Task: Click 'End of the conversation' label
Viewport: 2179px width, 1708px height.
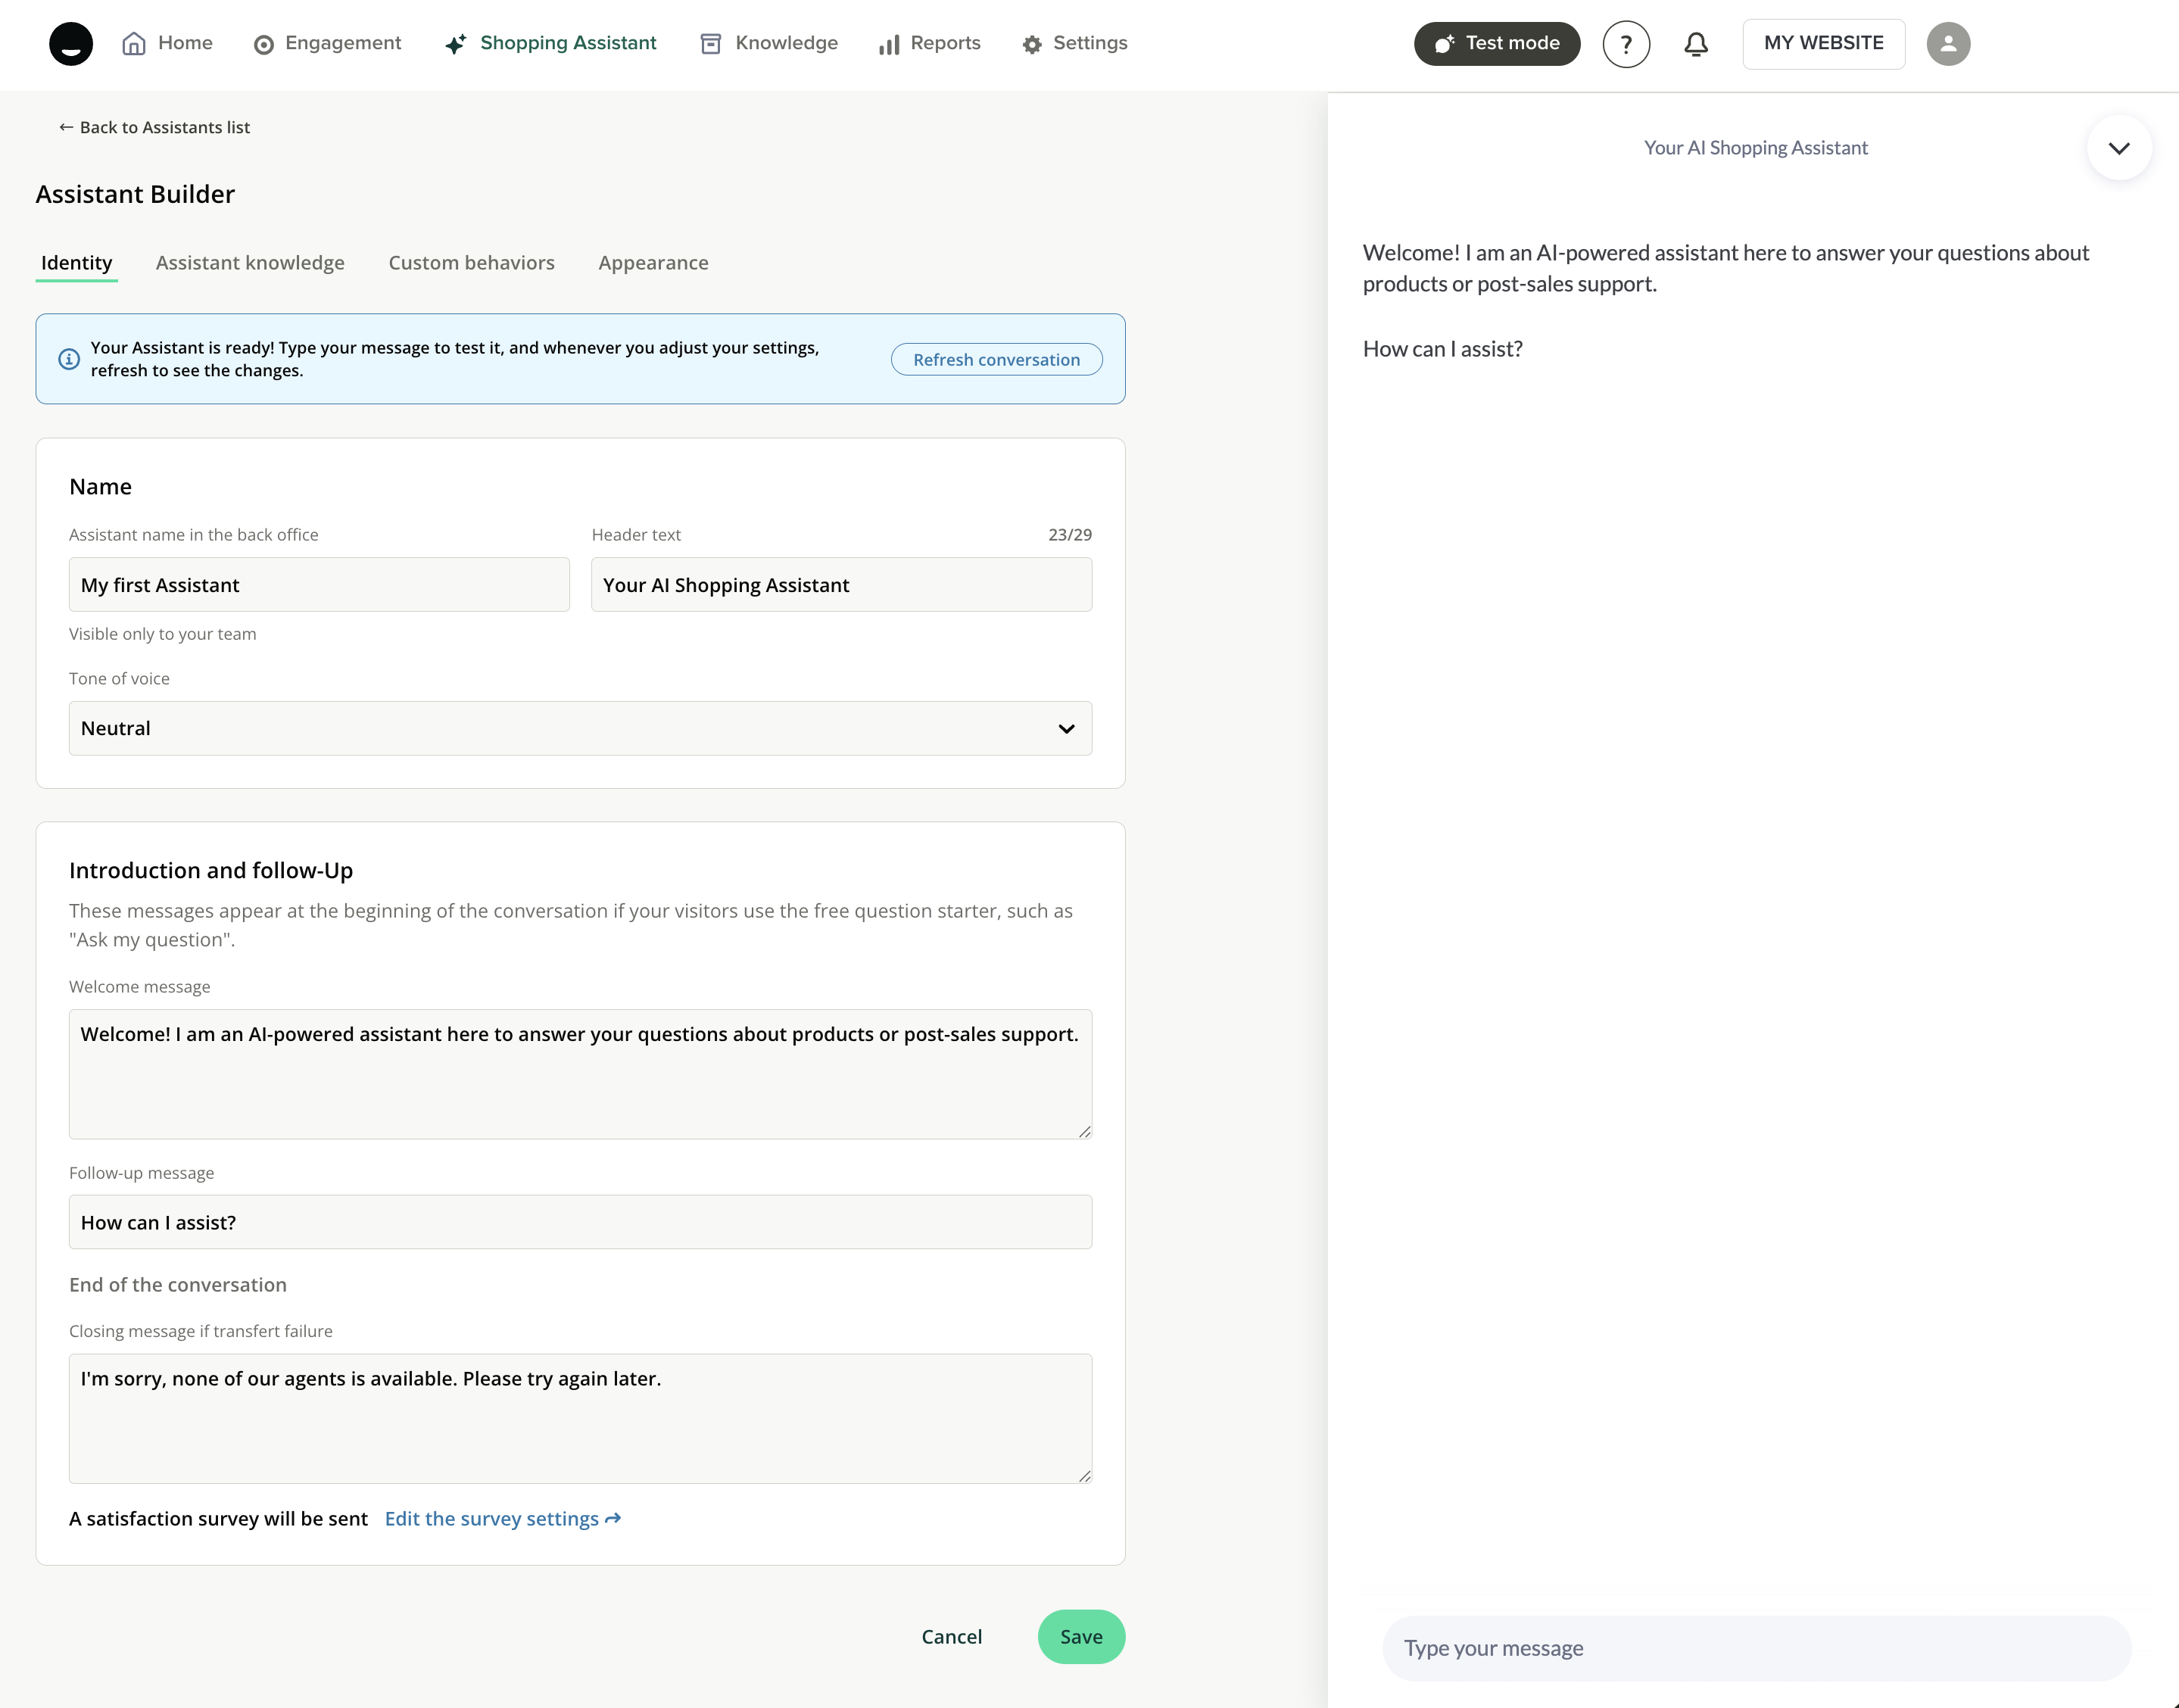Action: (x=178, y=1285)
